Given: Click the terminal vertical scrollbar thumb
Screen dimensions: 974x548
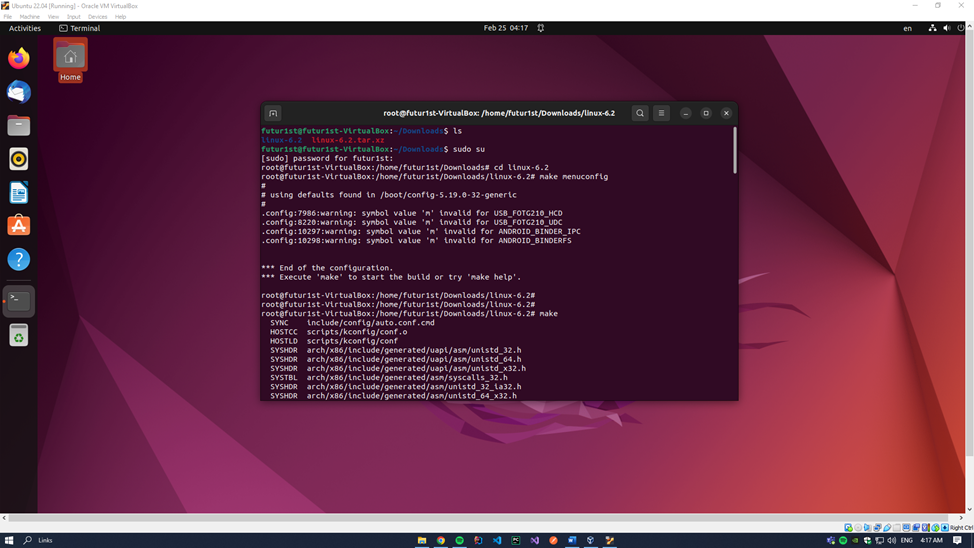Looking at the screenshot, I should [735, 150].
